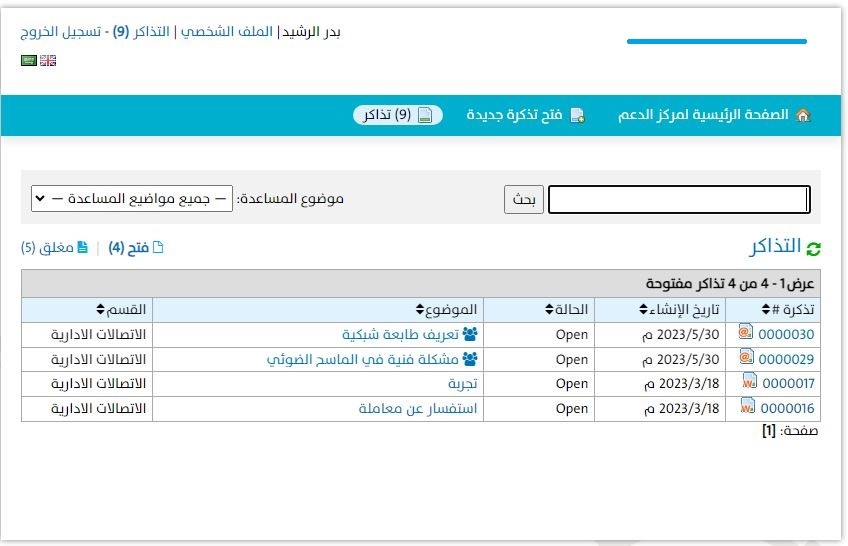Click the UK flag language icon
This screenshot has width=848, height=546.
point(48,61)
